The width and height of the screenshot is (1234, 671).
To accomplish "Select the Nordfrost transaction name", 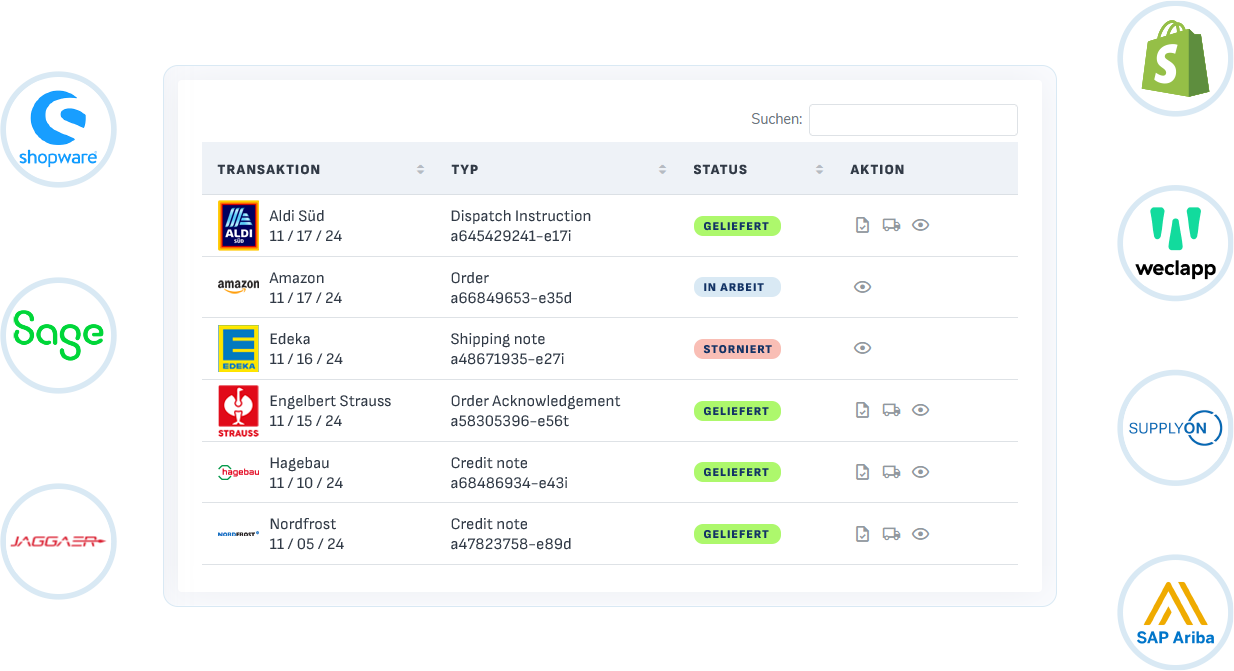I will [x=303, y=524].
